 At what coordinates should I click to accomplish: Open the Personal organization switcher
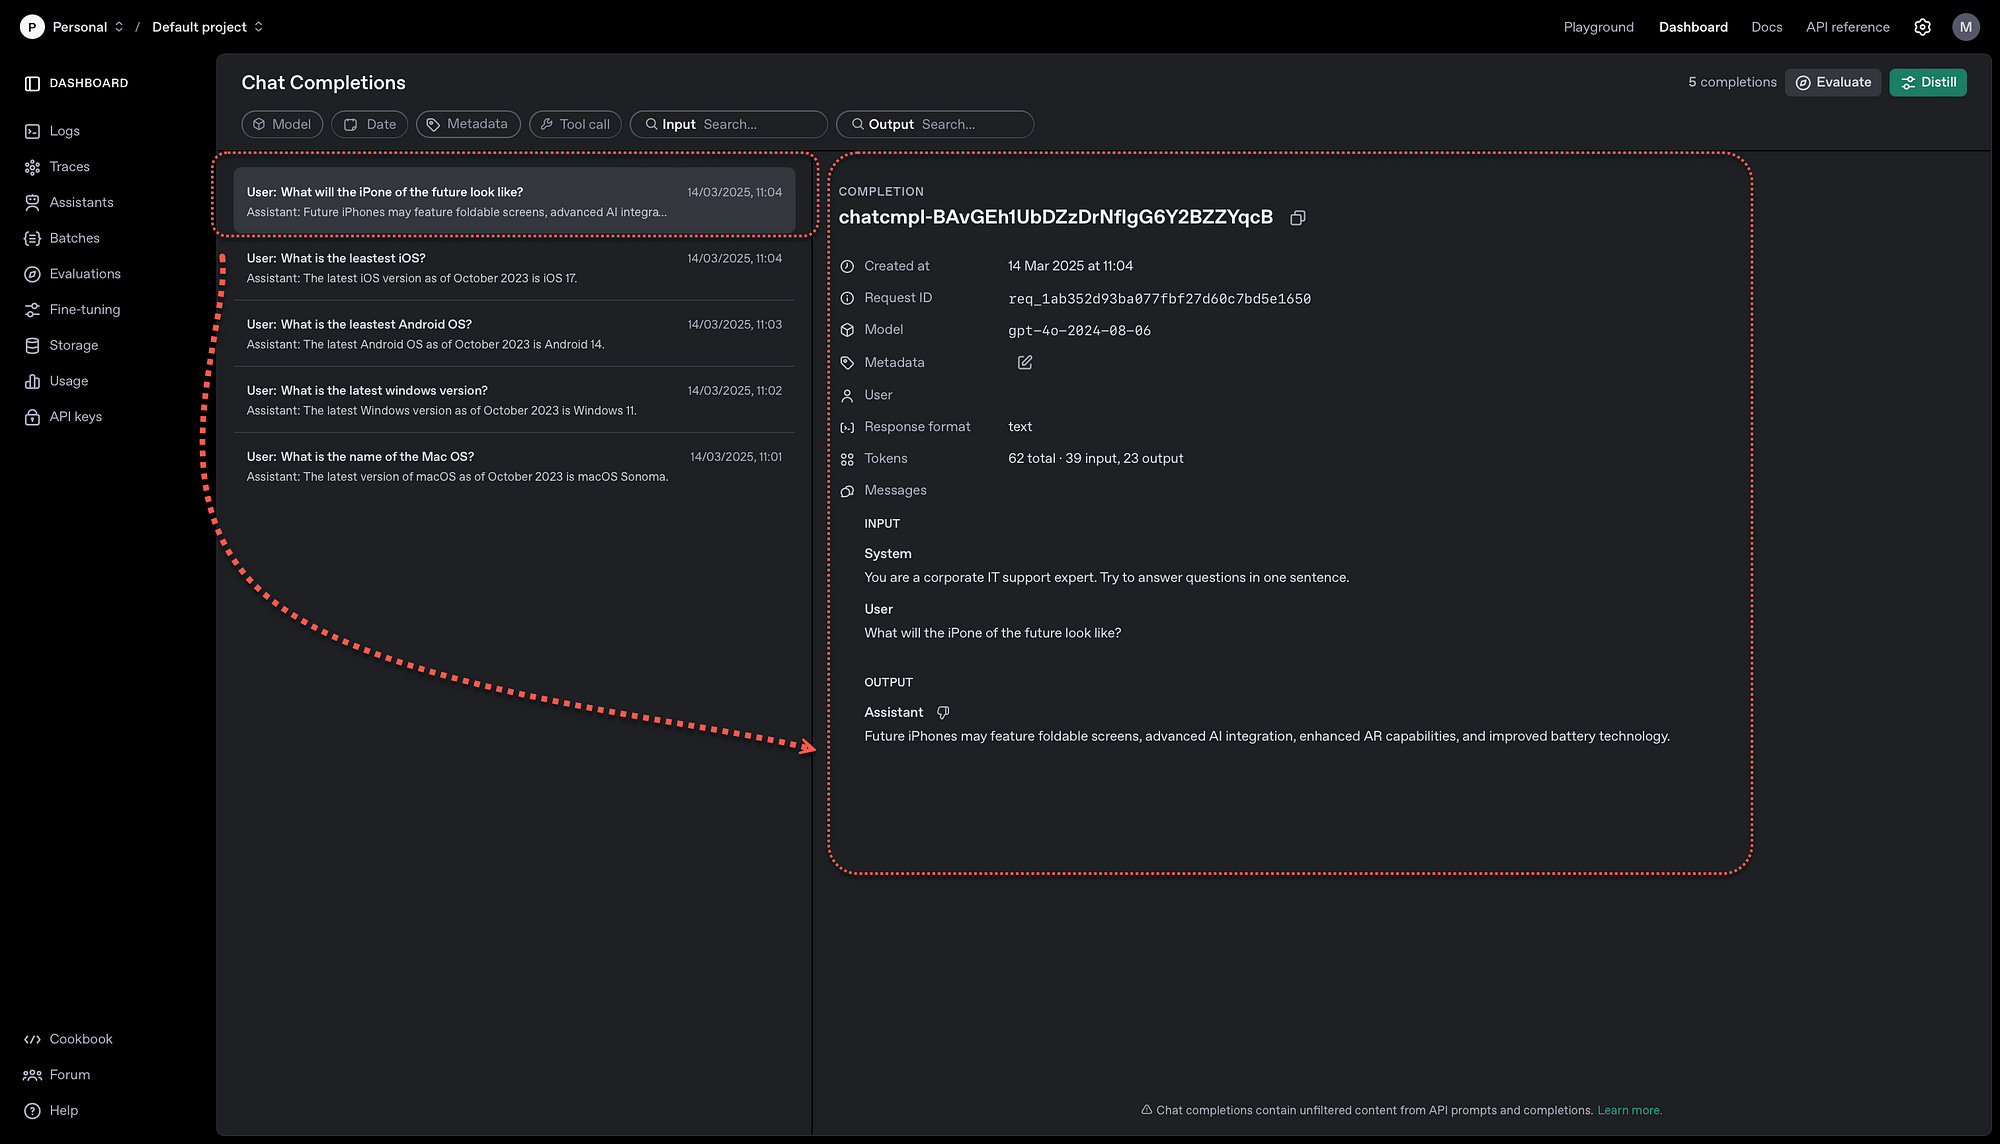point(88,27)
